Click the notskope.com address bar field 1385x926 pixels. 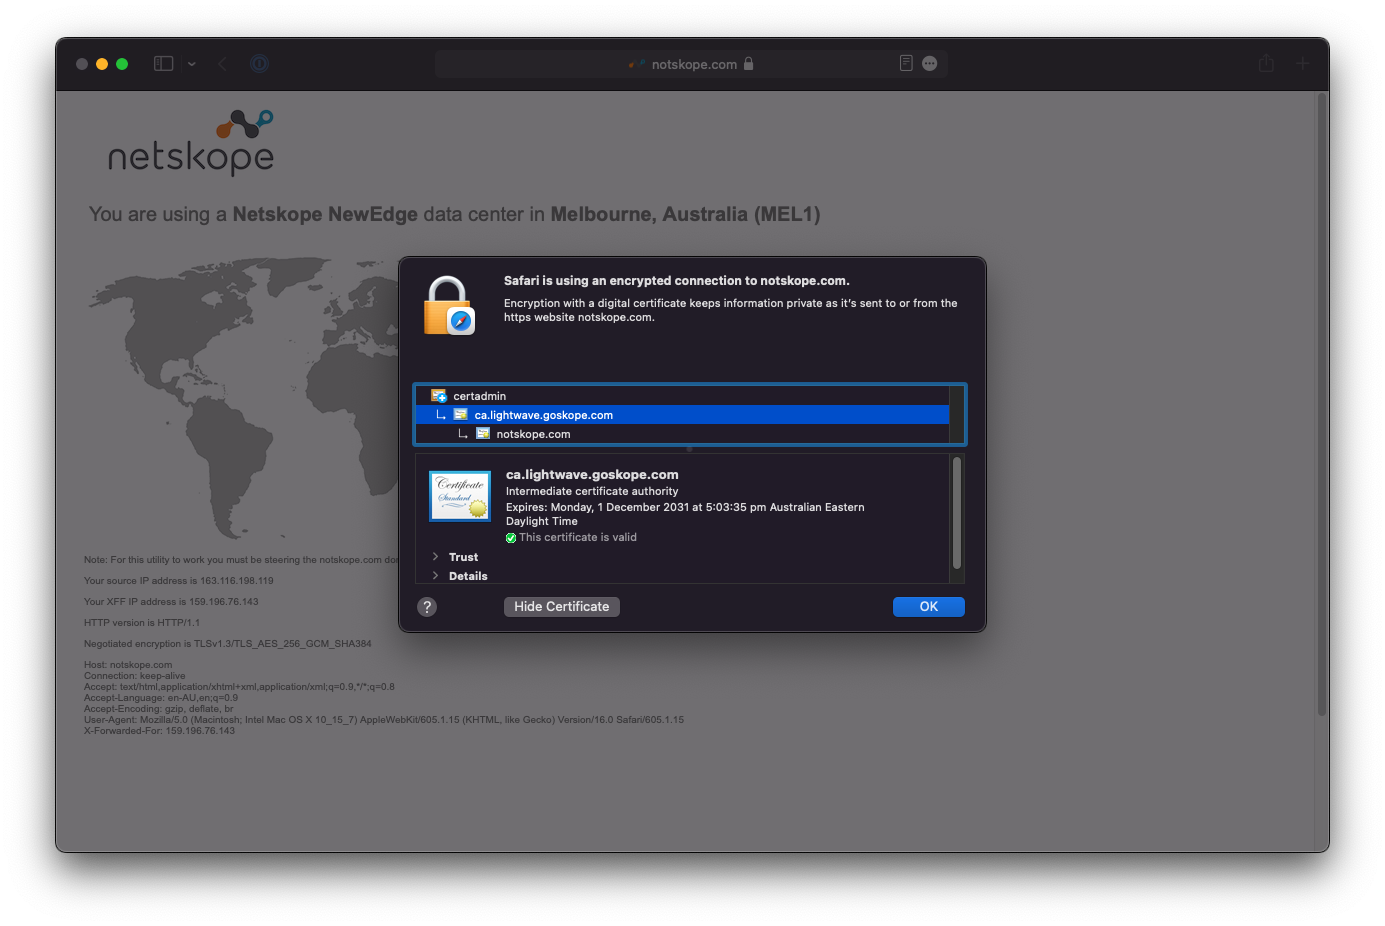tap(693, 64)
